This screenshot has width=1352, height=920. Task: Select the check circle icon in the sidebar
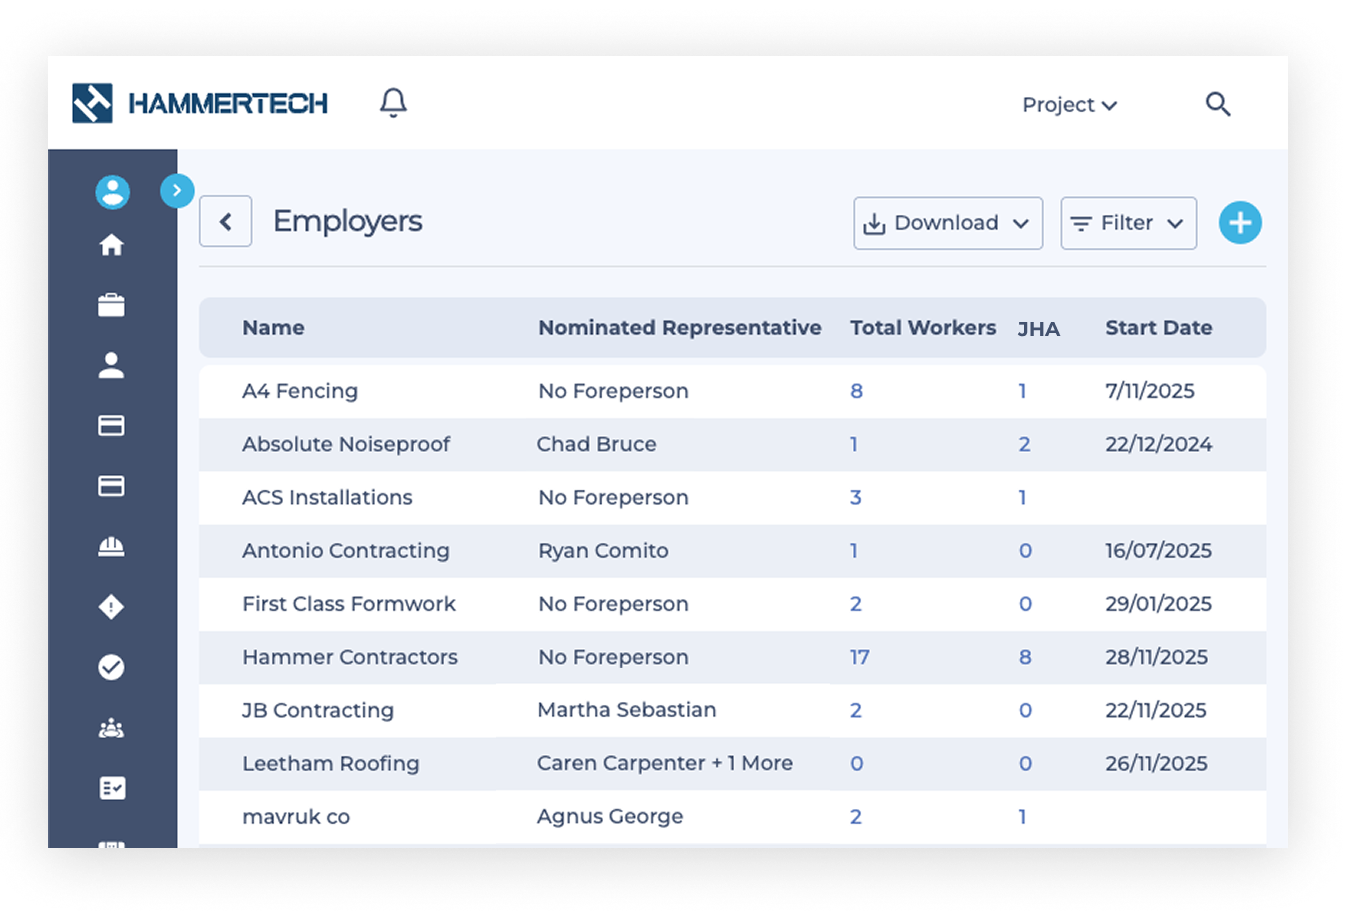(x=112, y=667)
